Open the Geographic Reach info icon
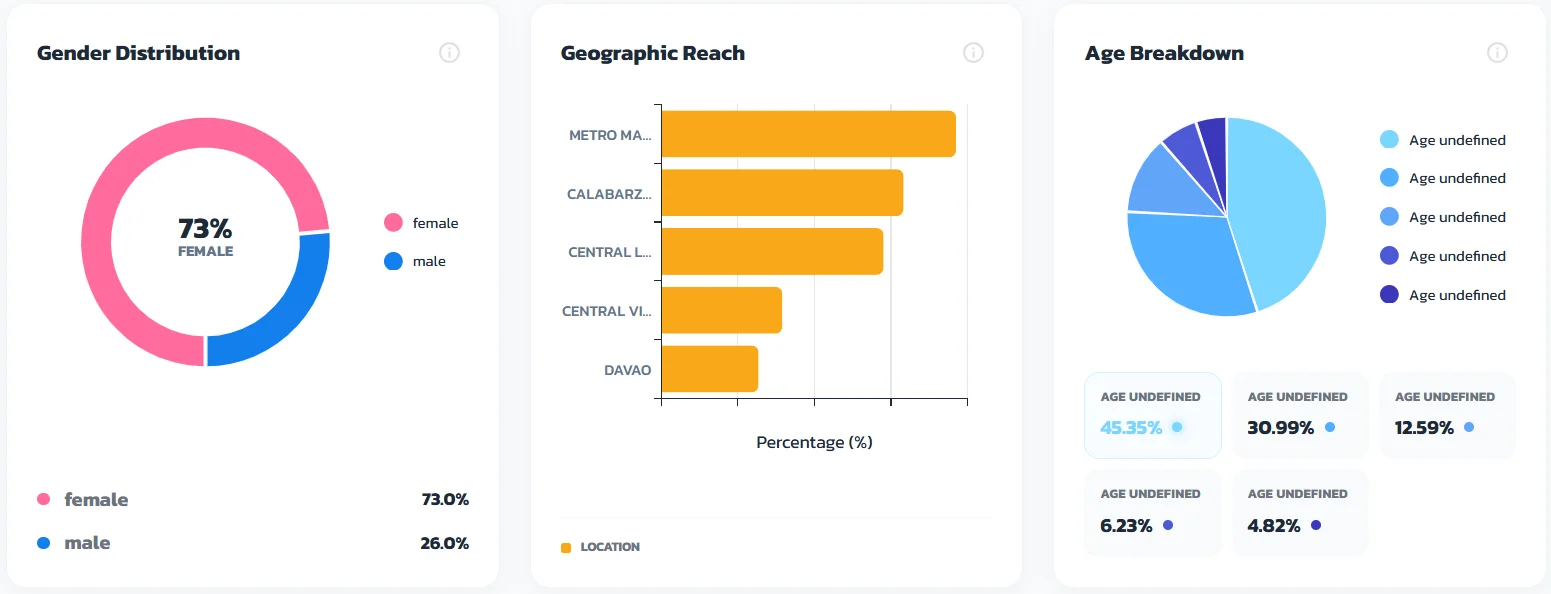1551x594 pixels. [973, 53]
